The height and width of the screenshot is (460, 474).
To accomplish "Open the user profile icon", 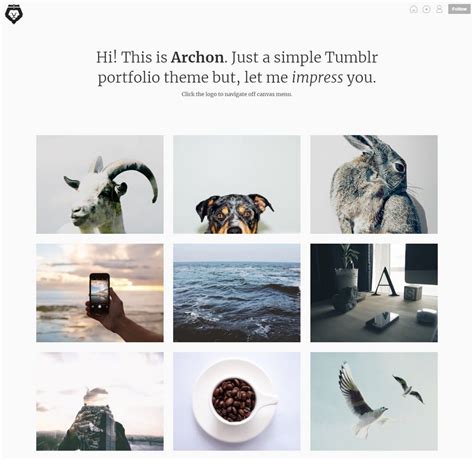I will coord(439,9).
